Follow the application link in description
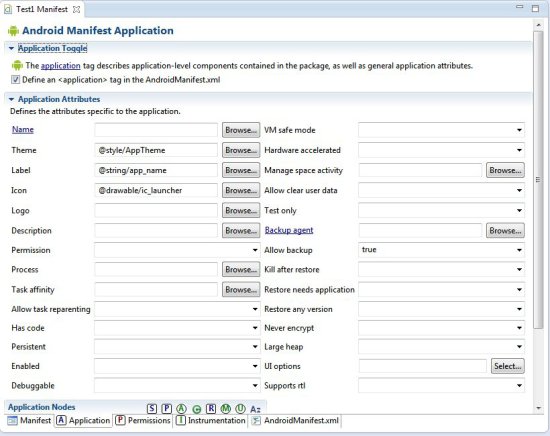 click(61, 66)
